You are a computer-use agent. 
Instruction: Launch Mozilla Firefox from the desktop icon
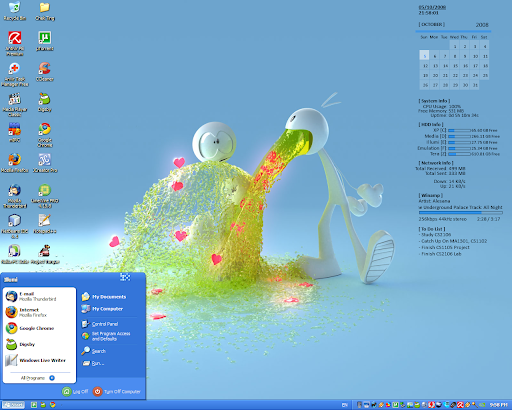pyautogui.click(x=15, y=163)
